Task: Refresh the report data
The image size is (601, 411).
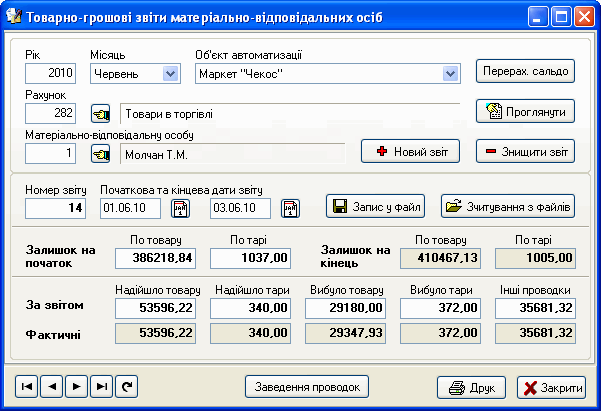Action: pos(126,386)
